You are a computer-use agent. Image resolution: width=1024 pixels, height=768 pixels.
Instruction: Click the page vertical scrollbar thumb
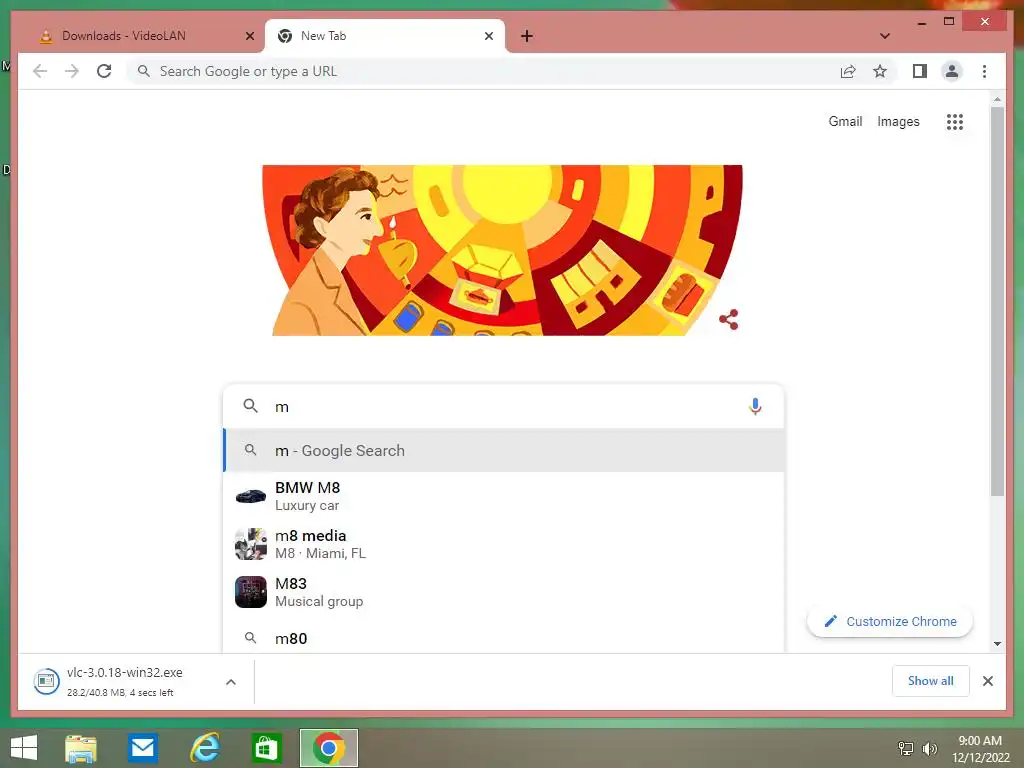[997, 300]
